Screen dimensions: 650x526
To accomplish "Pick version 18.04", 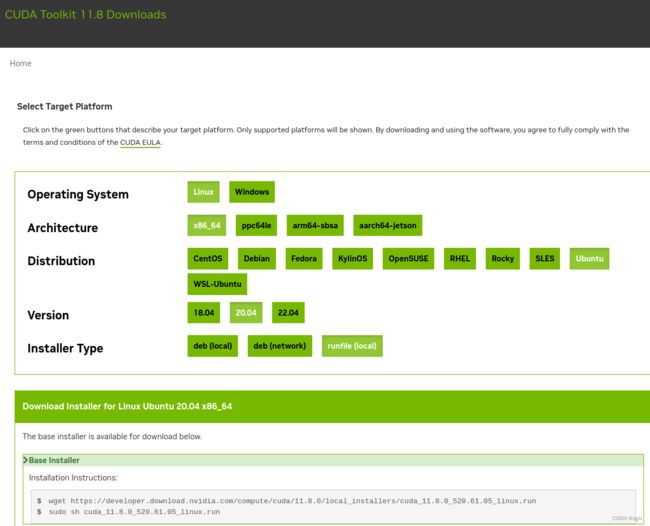I will (204, 313).
